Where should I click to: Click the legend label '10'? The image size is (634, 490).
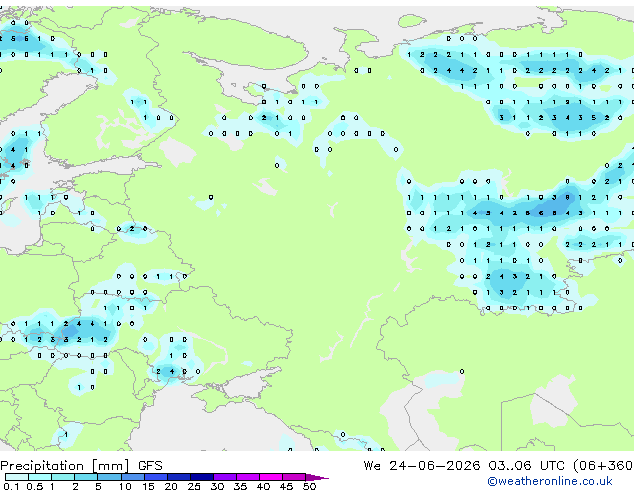[125, 486]
